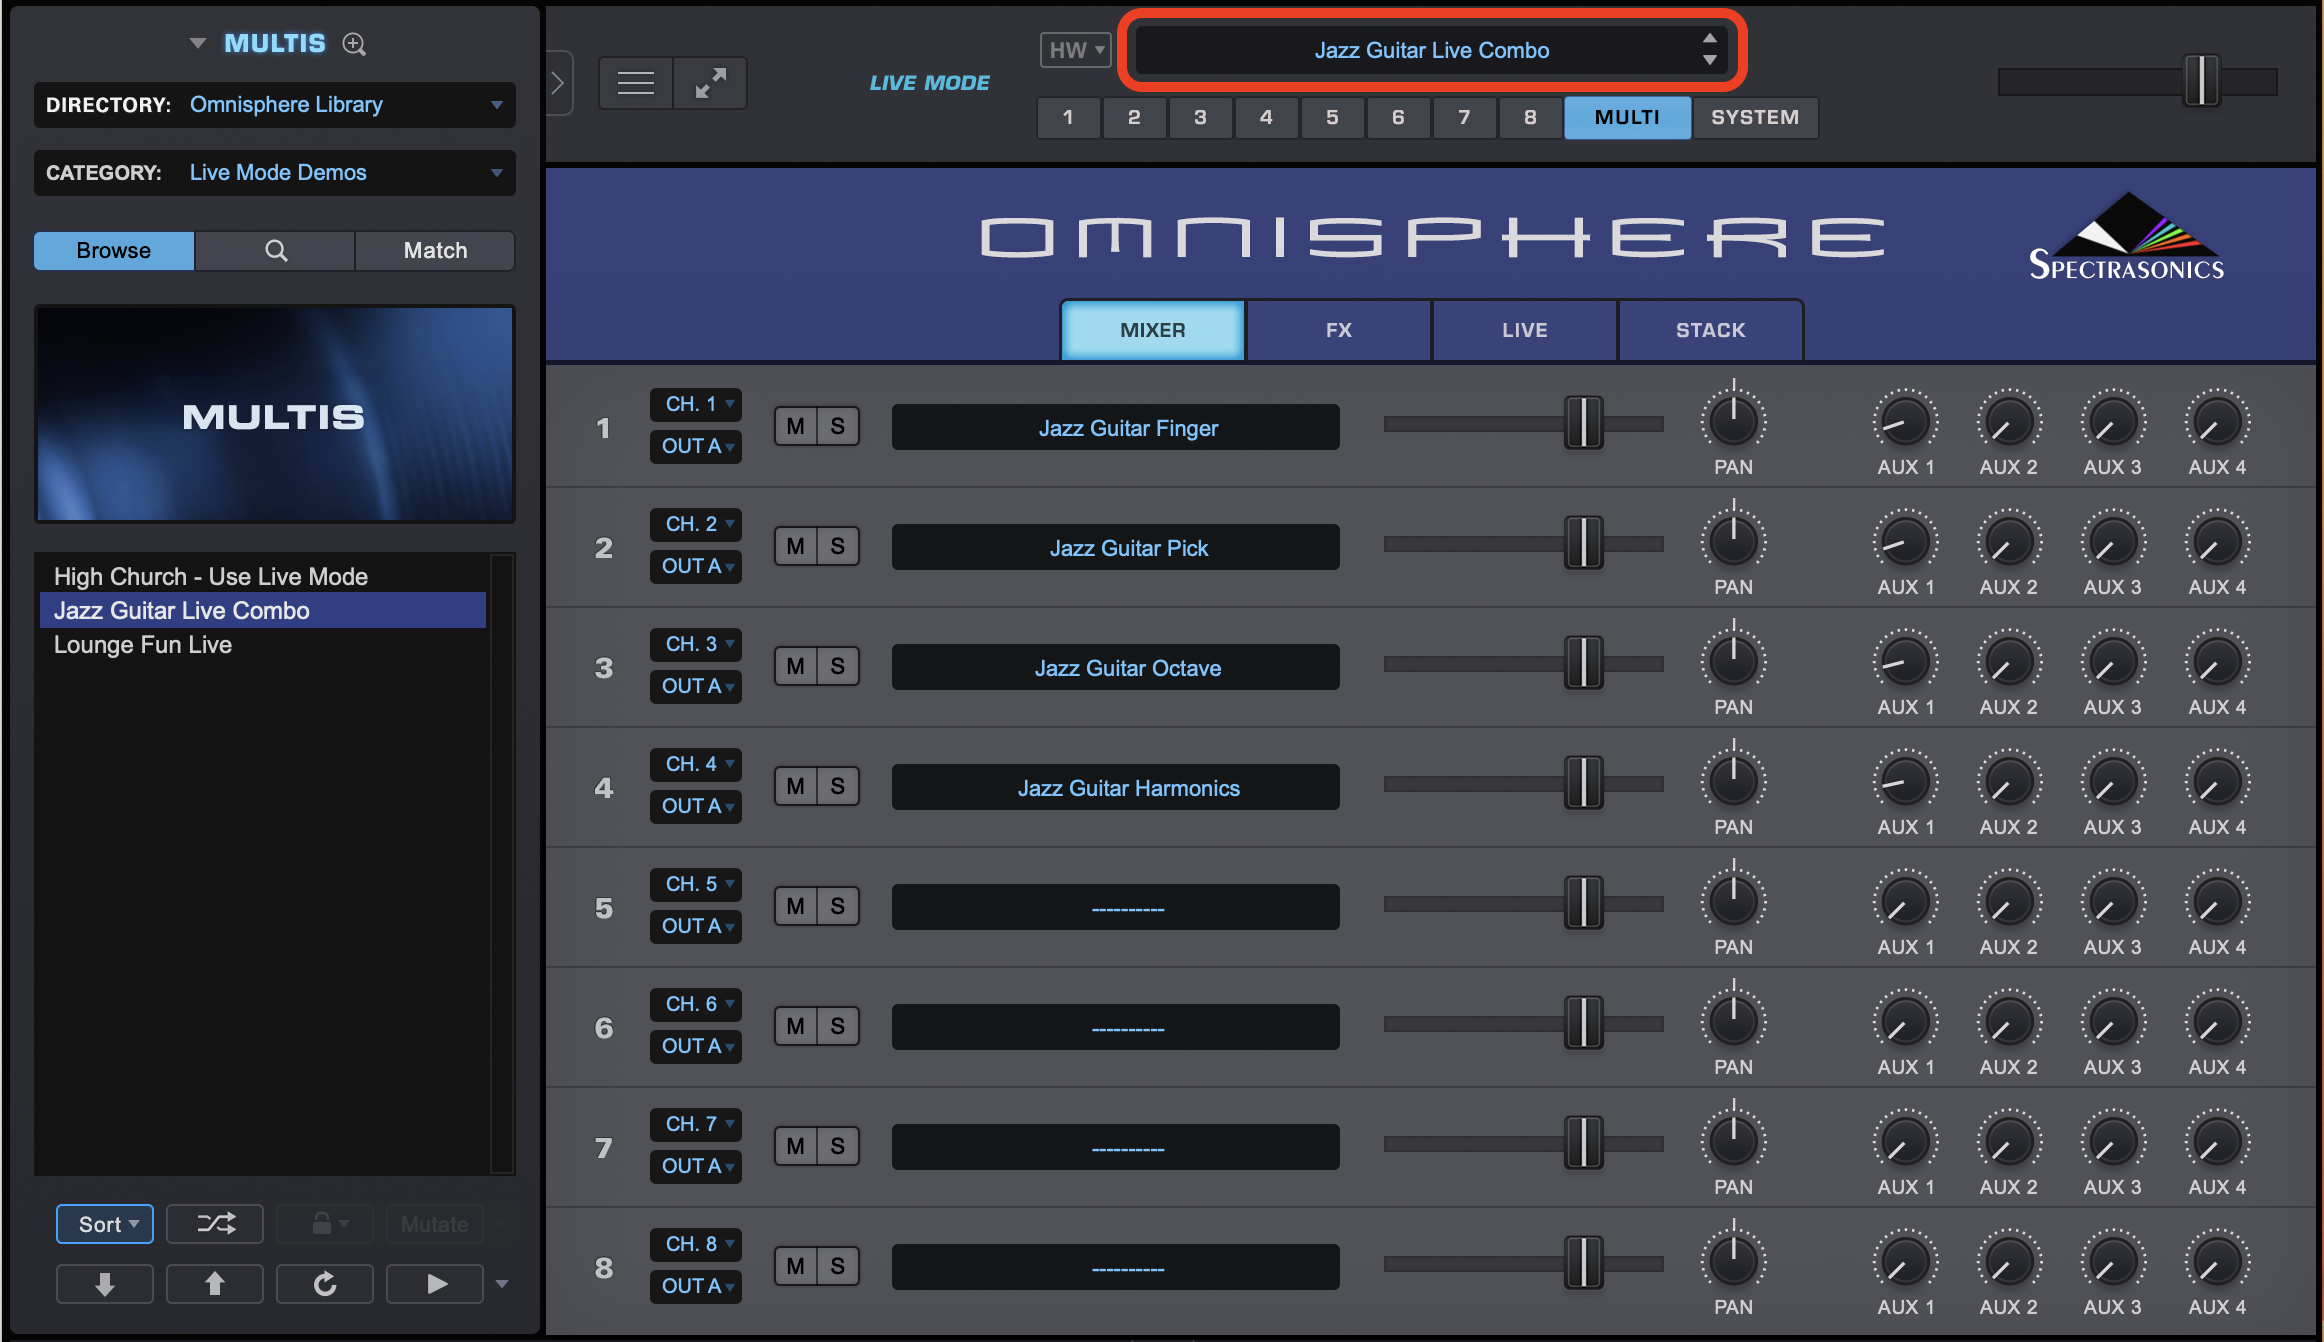The width and height of the screenshot is (2324, 1342).
Task: Click the Jazz Guitar Finger patch name field
Action: (1116, 428)
